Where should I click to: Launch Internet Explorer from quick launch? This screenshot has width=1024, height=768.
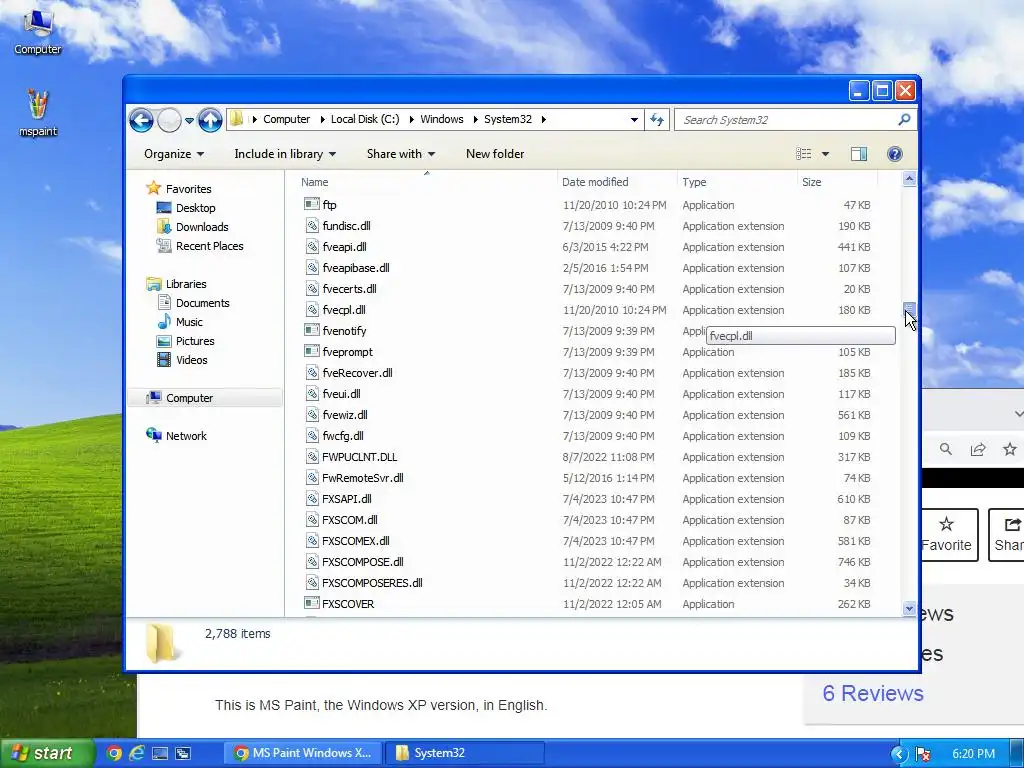point(136,753)
